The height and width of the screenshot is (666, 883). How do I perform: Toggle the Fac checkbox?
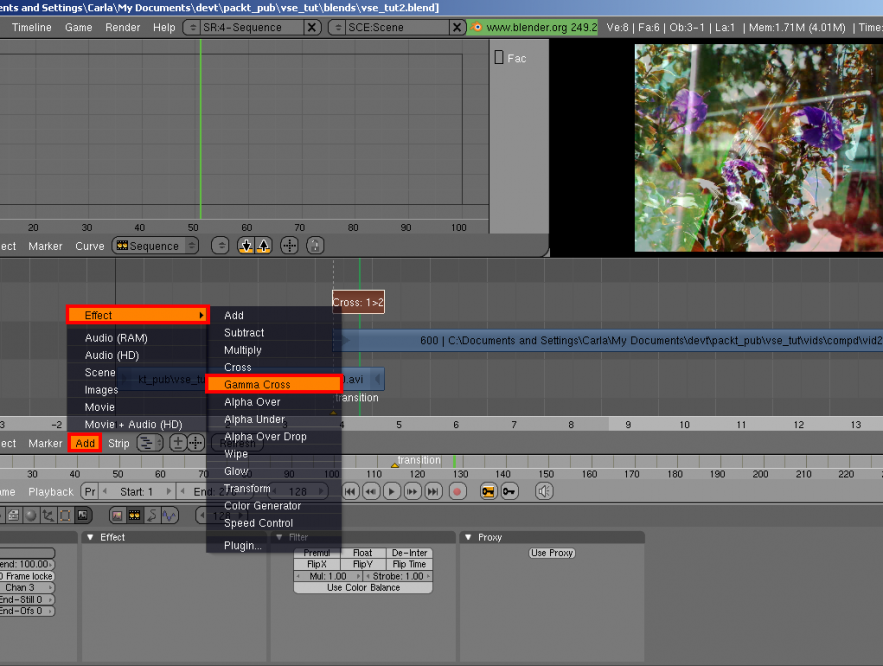pos(499,57)
